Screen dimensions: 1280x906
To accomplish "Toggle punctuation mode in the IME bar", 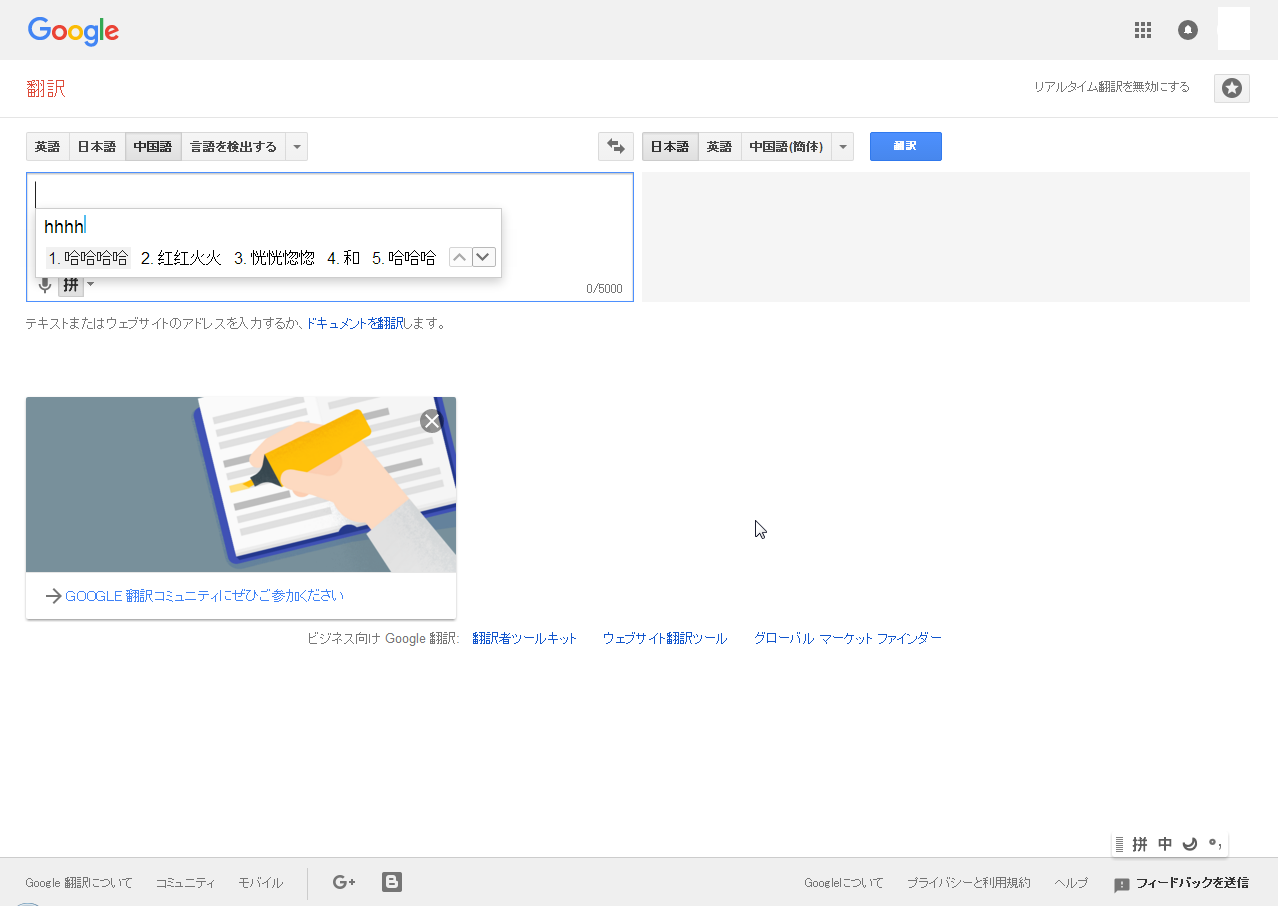I will (1213, 843).
